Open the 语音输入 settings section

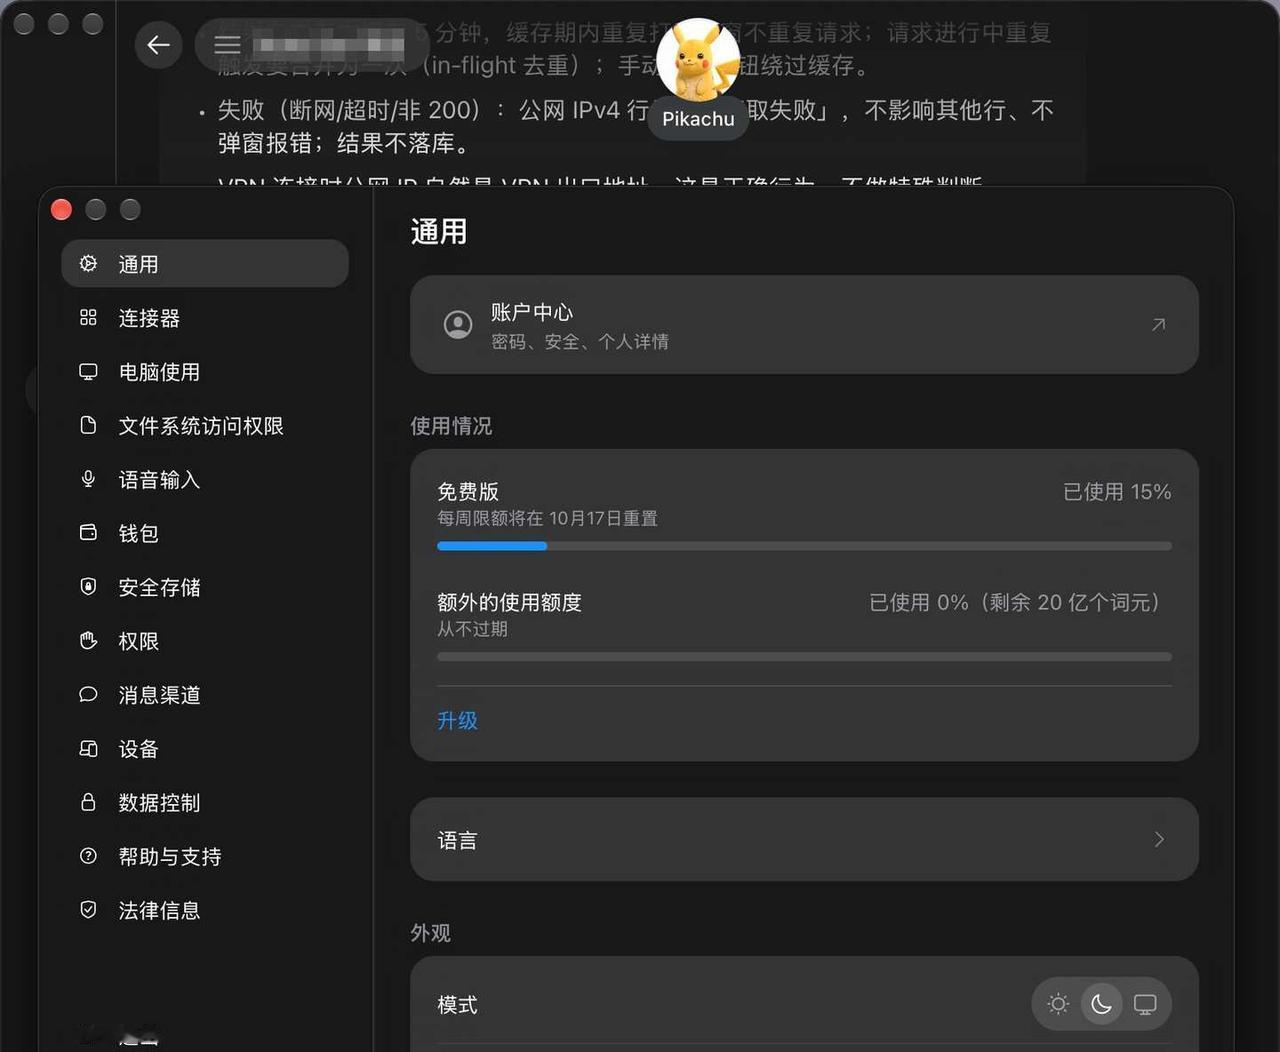(x=205, y=479)
